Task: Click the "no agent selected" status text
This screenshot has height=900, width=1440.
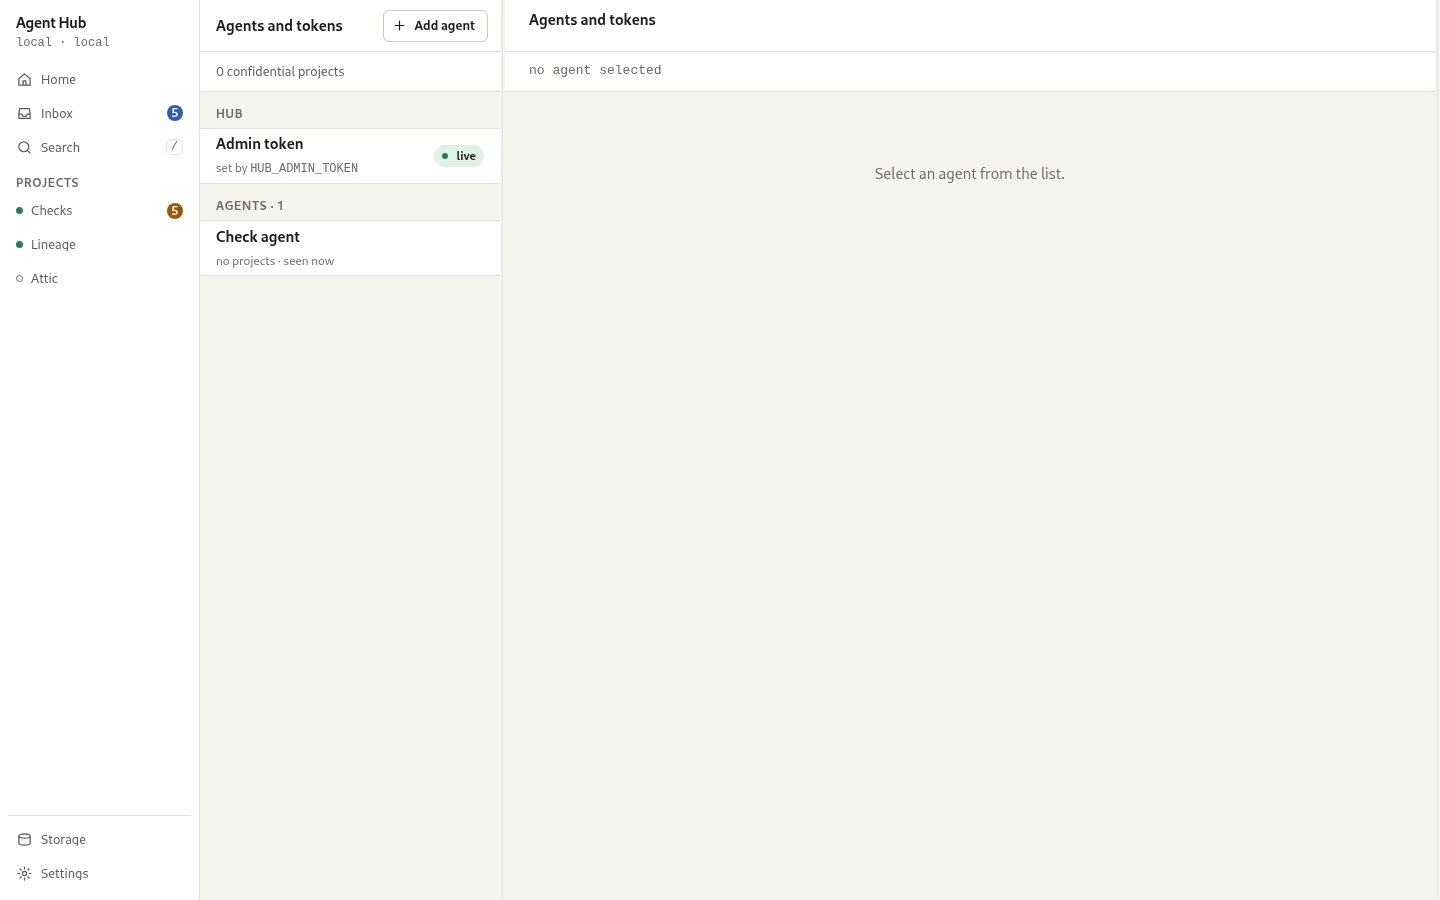Action: point(595,70)
